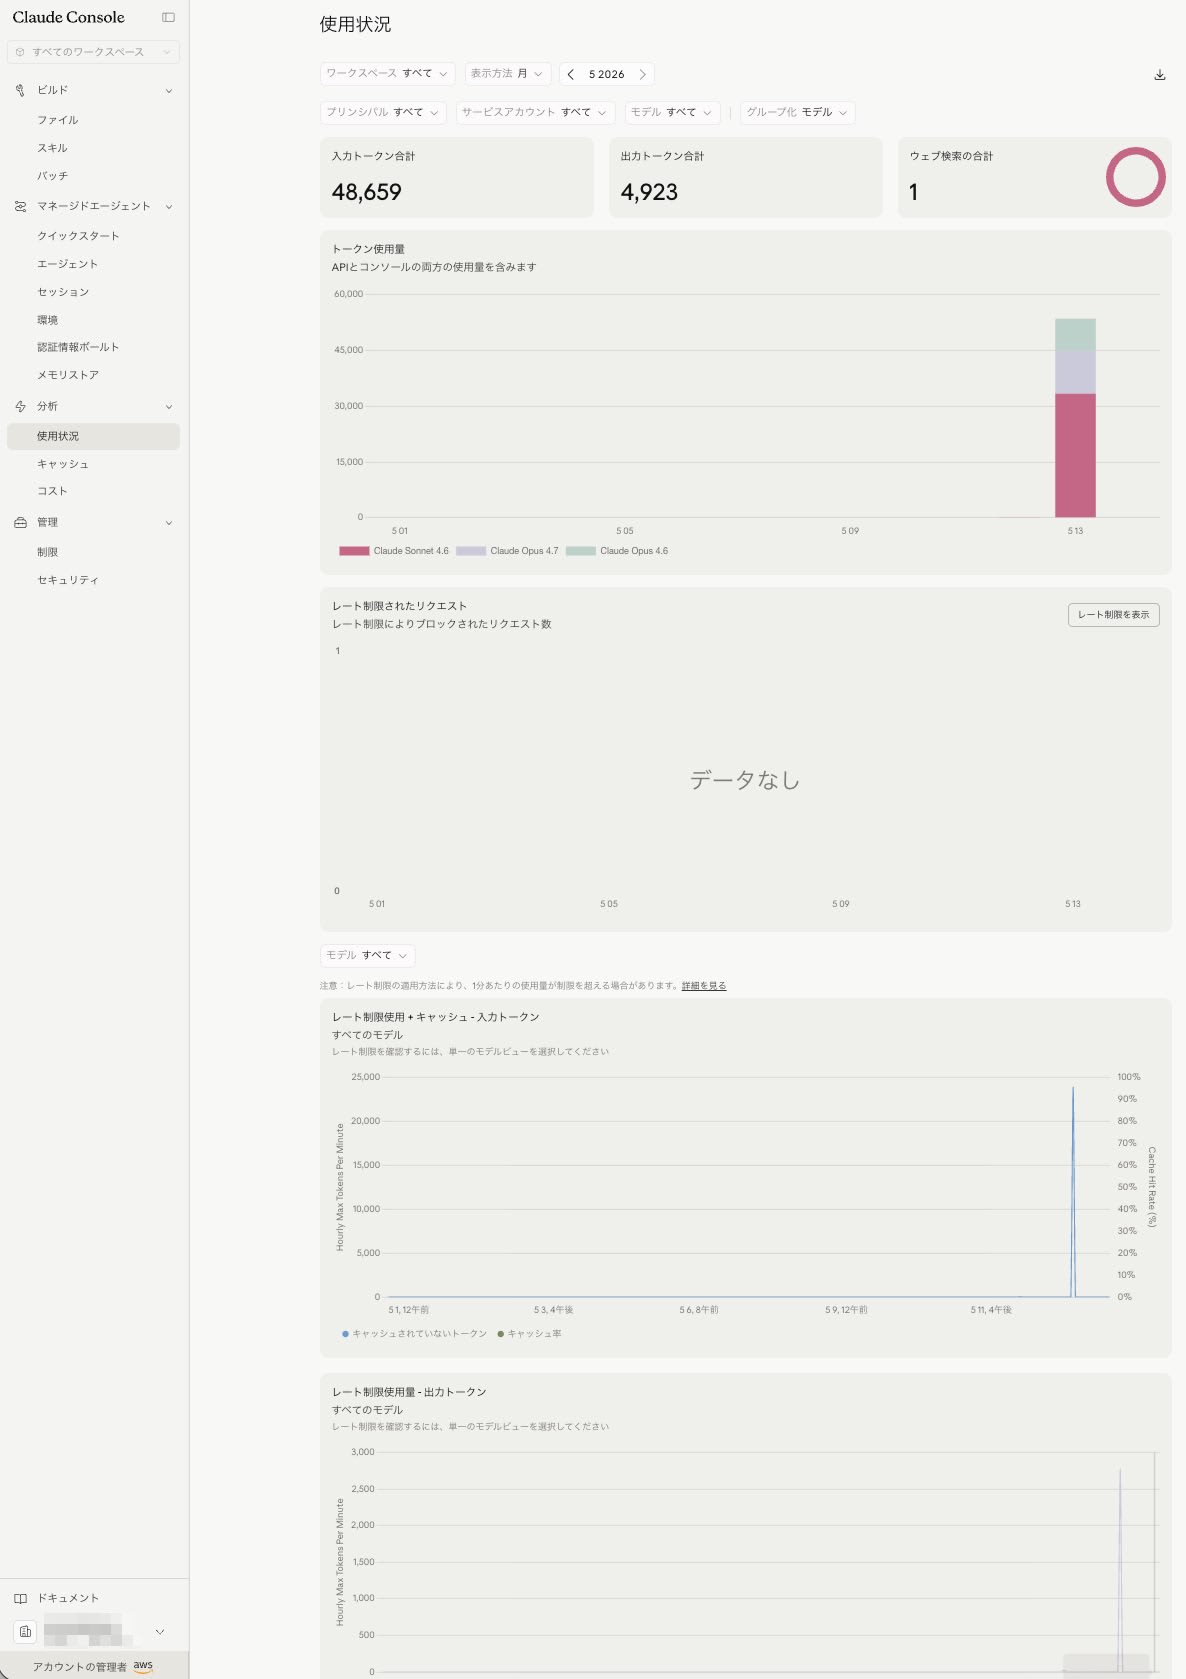Open the グループ化 モデル dropdown
This screenshot has width=1186, height=1679.
[797, 112]
